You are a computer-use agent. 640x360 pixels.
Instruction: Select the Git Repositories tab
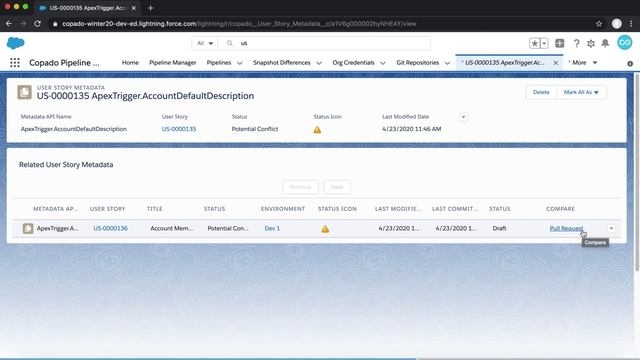coord(418,62)
